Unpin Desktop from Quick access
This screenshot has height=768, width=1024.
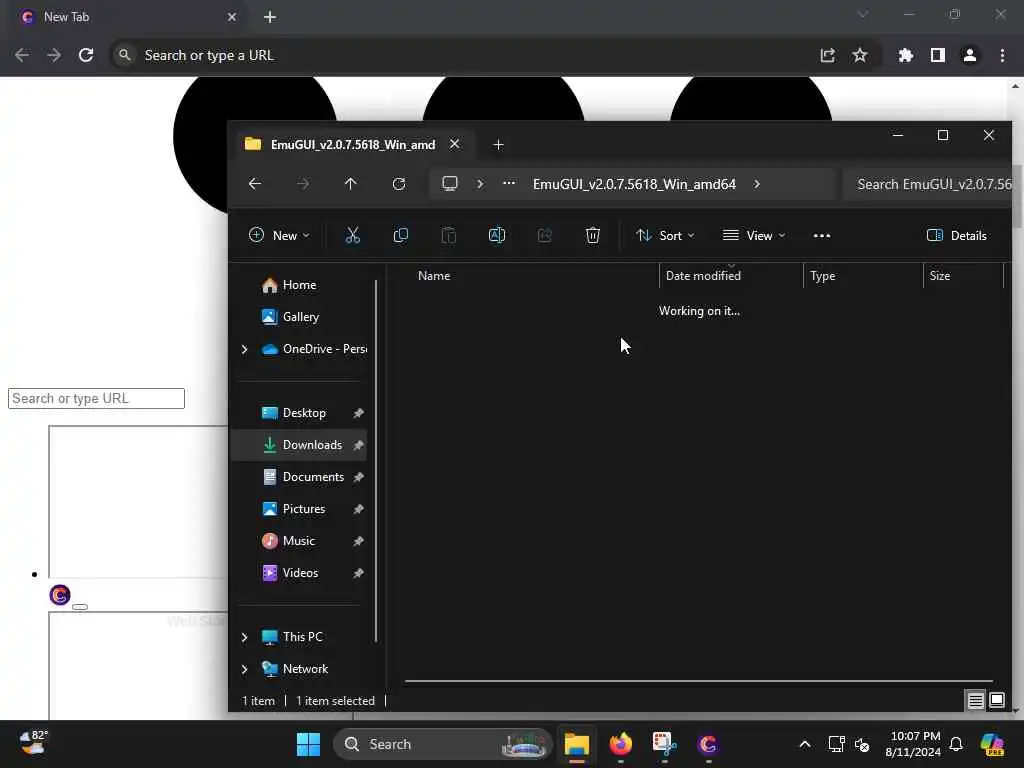coord(359,413)
